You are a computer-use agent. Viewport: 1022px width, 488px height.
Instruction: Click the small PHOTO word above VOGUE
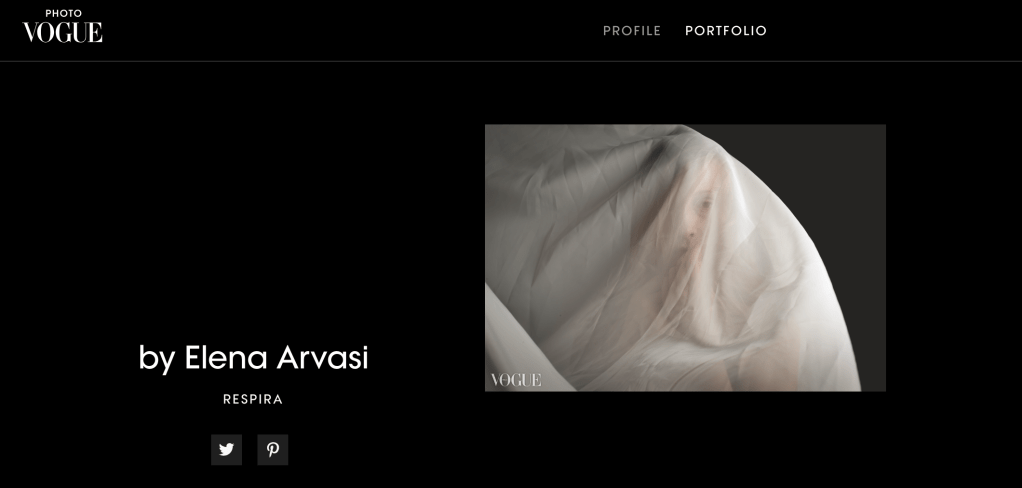point(63,13)
